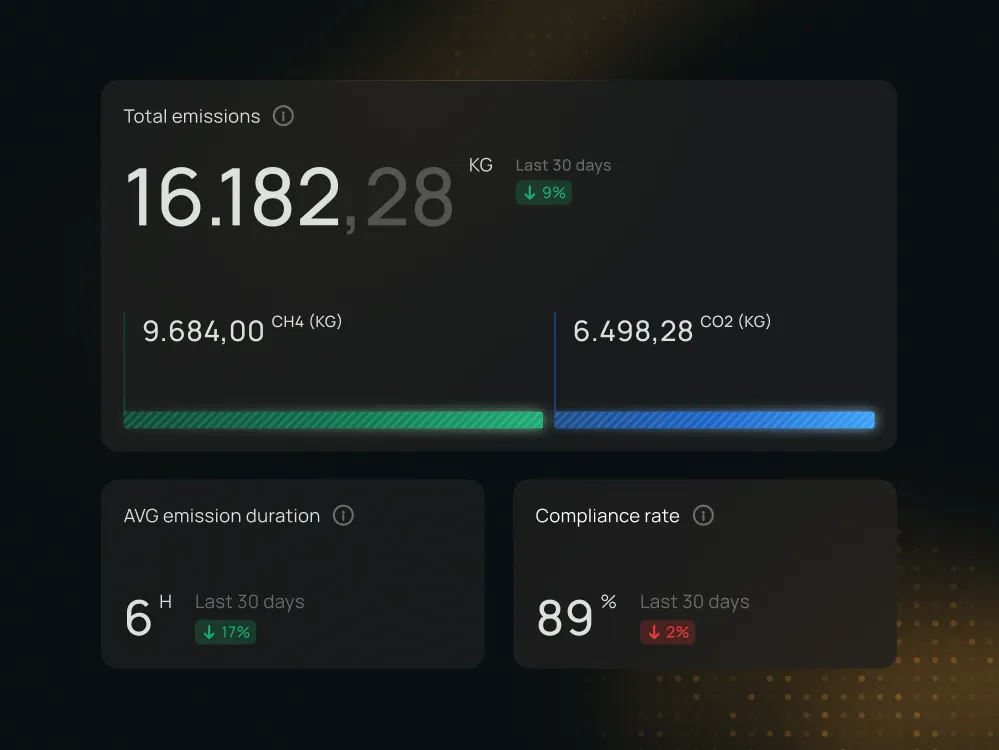This screenshot has height=750, width=999.
Task: Select the 6 H duration value
Action: click(x=148, y=615)
